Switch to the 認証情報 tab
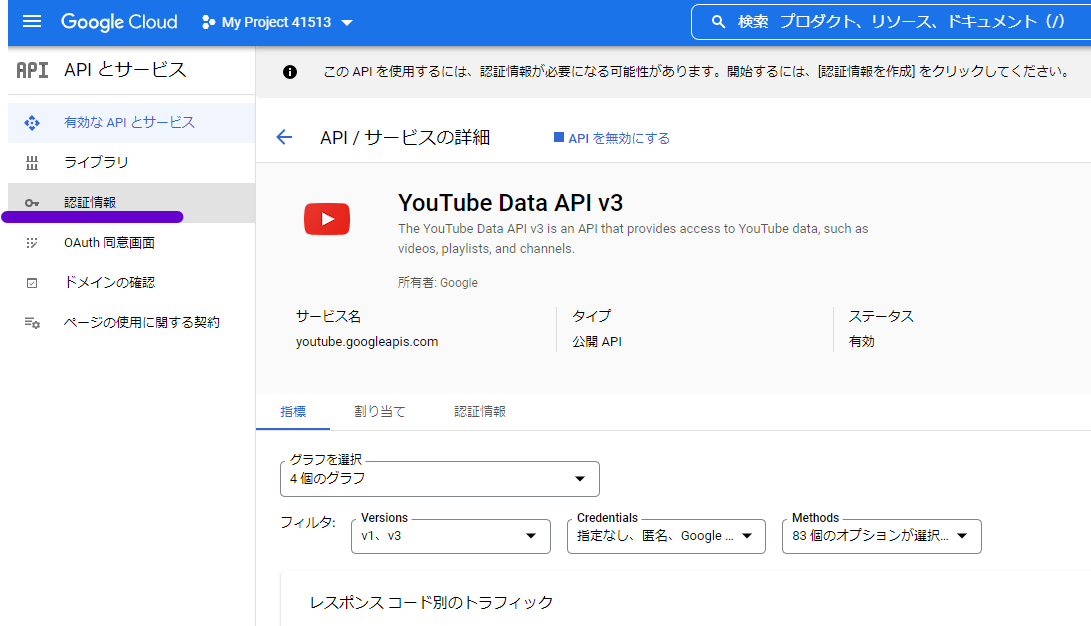This screenshot has height=626, width=1091. [480, 410]
